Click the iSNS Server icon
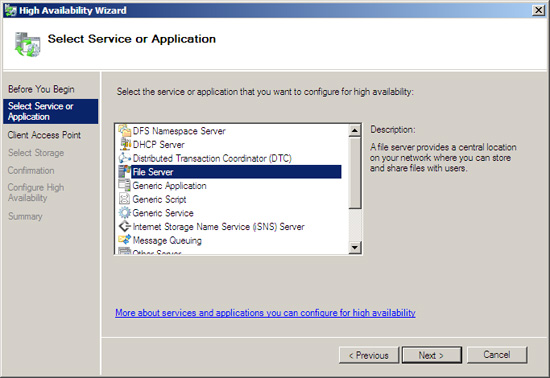 125,226
